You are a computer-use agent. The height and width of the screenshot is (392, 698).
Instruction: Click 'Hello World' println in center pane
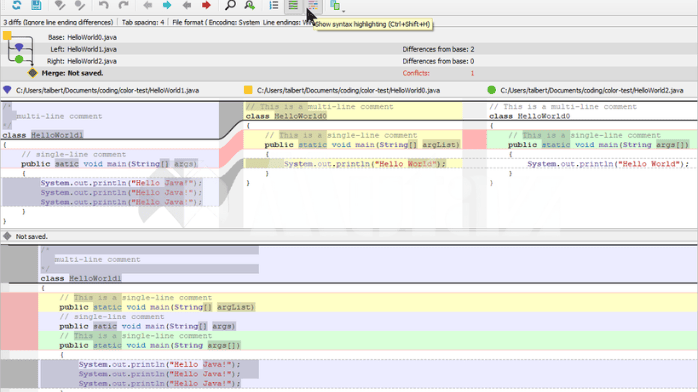tap(365, 164)
